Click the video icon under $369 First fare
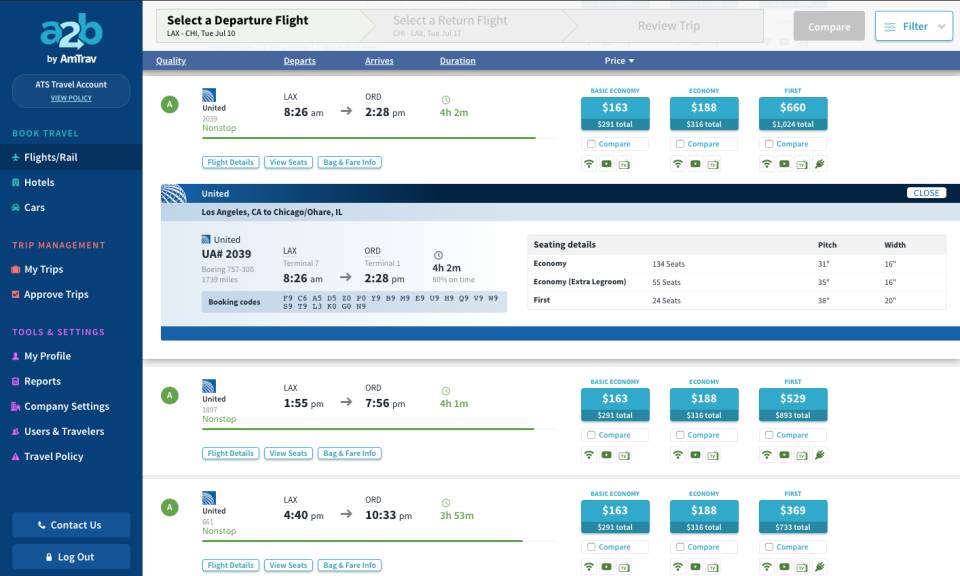960x576 pixels. (784, 567)
